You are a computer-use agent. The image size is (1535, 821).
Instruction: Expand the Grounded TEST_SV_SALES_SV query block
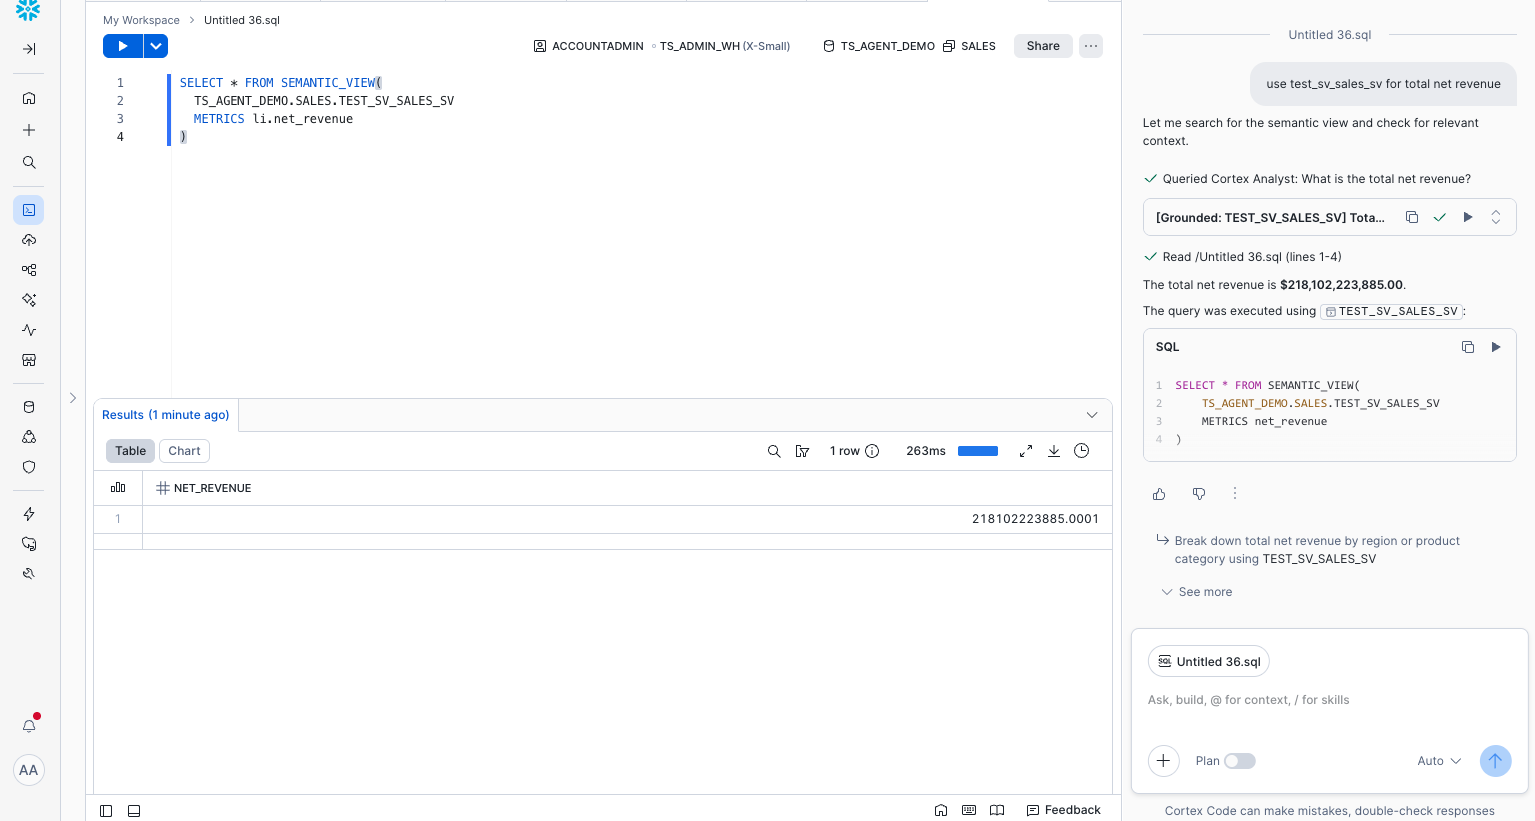(x=1496, y=217)
